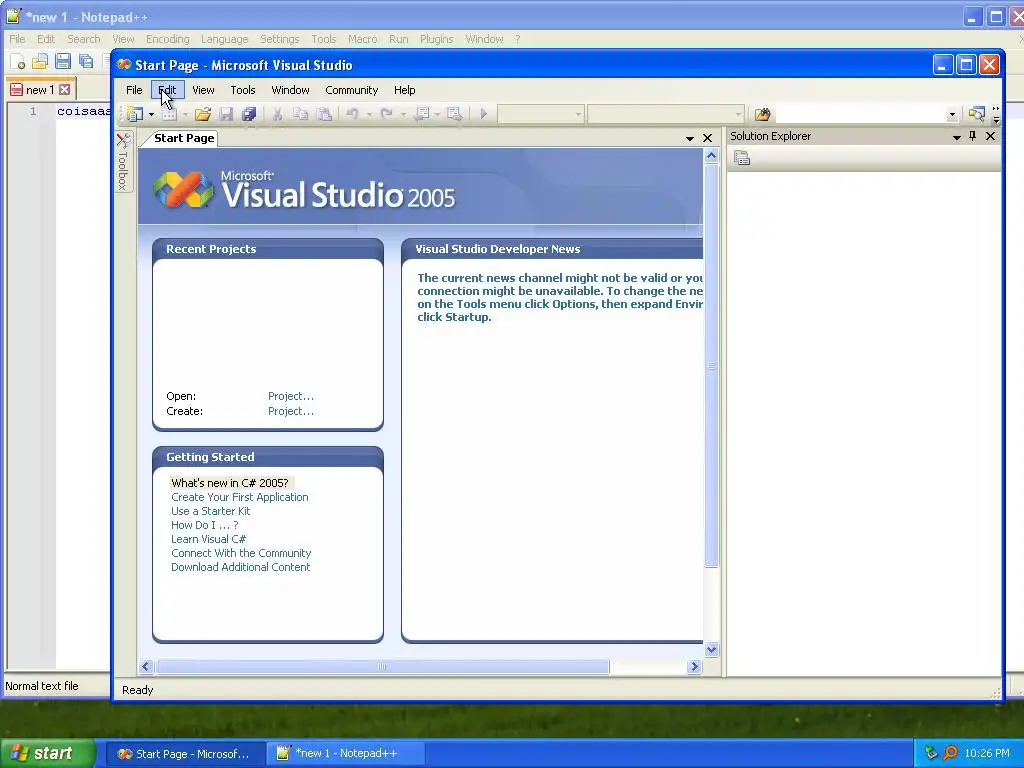Open the Visual Studio Window menu

290,90
